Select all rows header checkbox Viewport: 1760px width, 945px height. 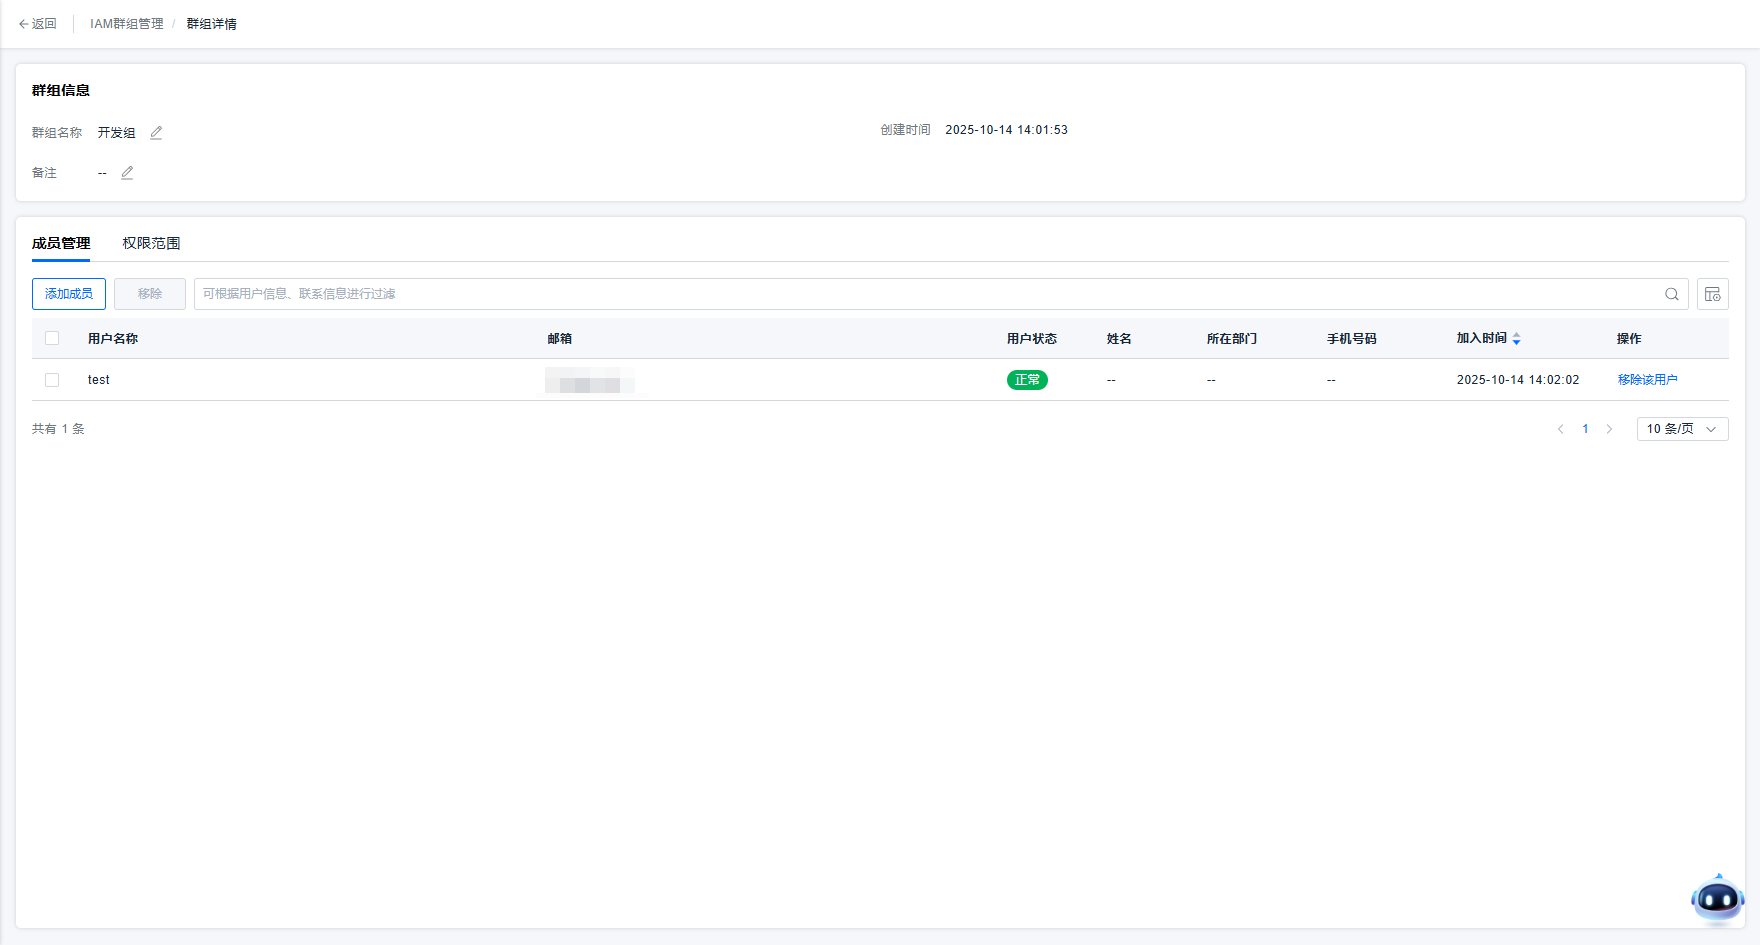(52, 339)
